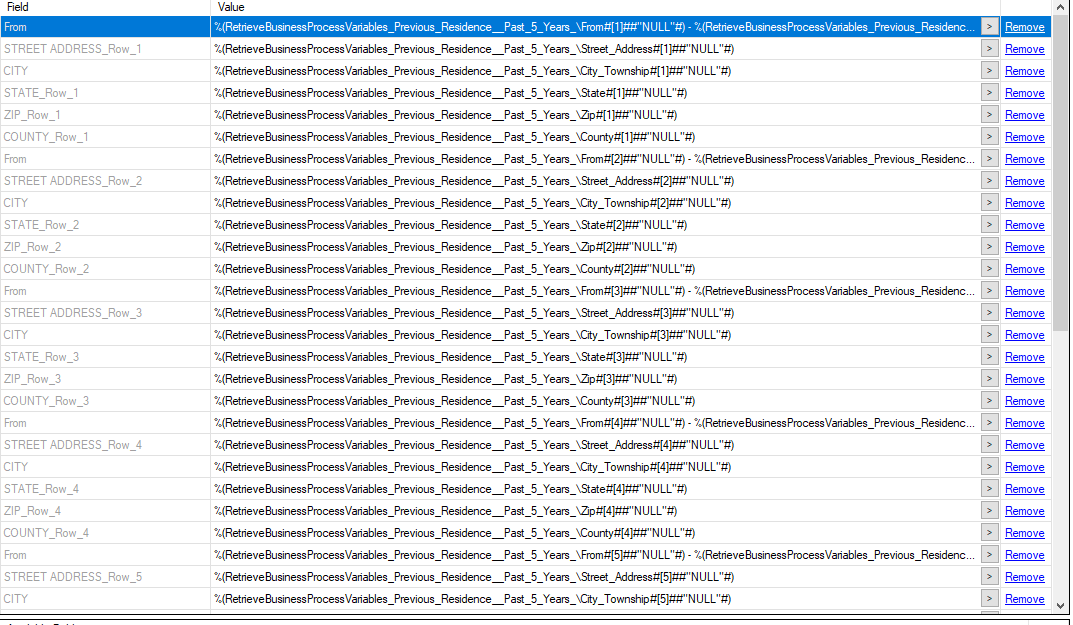Expand value options for STREET ADDRESS_Row_3
The height and width of the screenshot is (625, 1073).
(x=990, y=312)
